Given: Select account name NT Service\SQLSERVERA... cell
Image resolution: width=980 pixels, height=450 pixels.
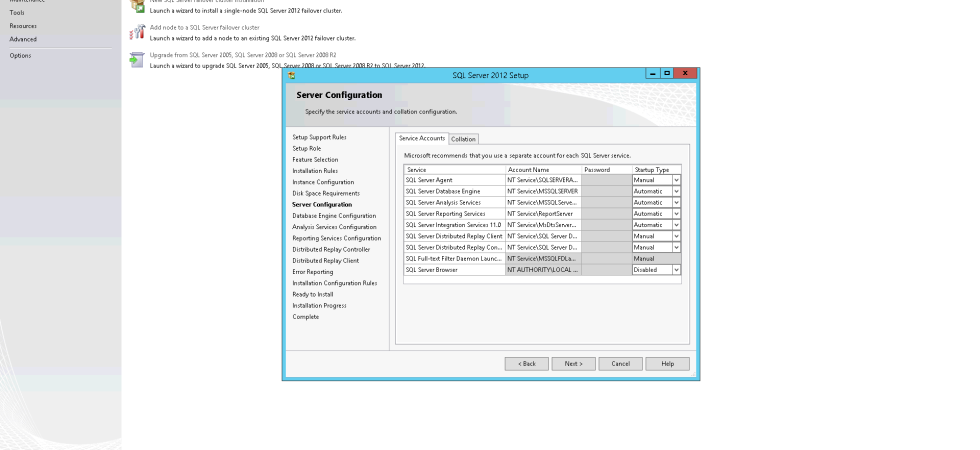Looking at the screenshot, I should (543, 180).
